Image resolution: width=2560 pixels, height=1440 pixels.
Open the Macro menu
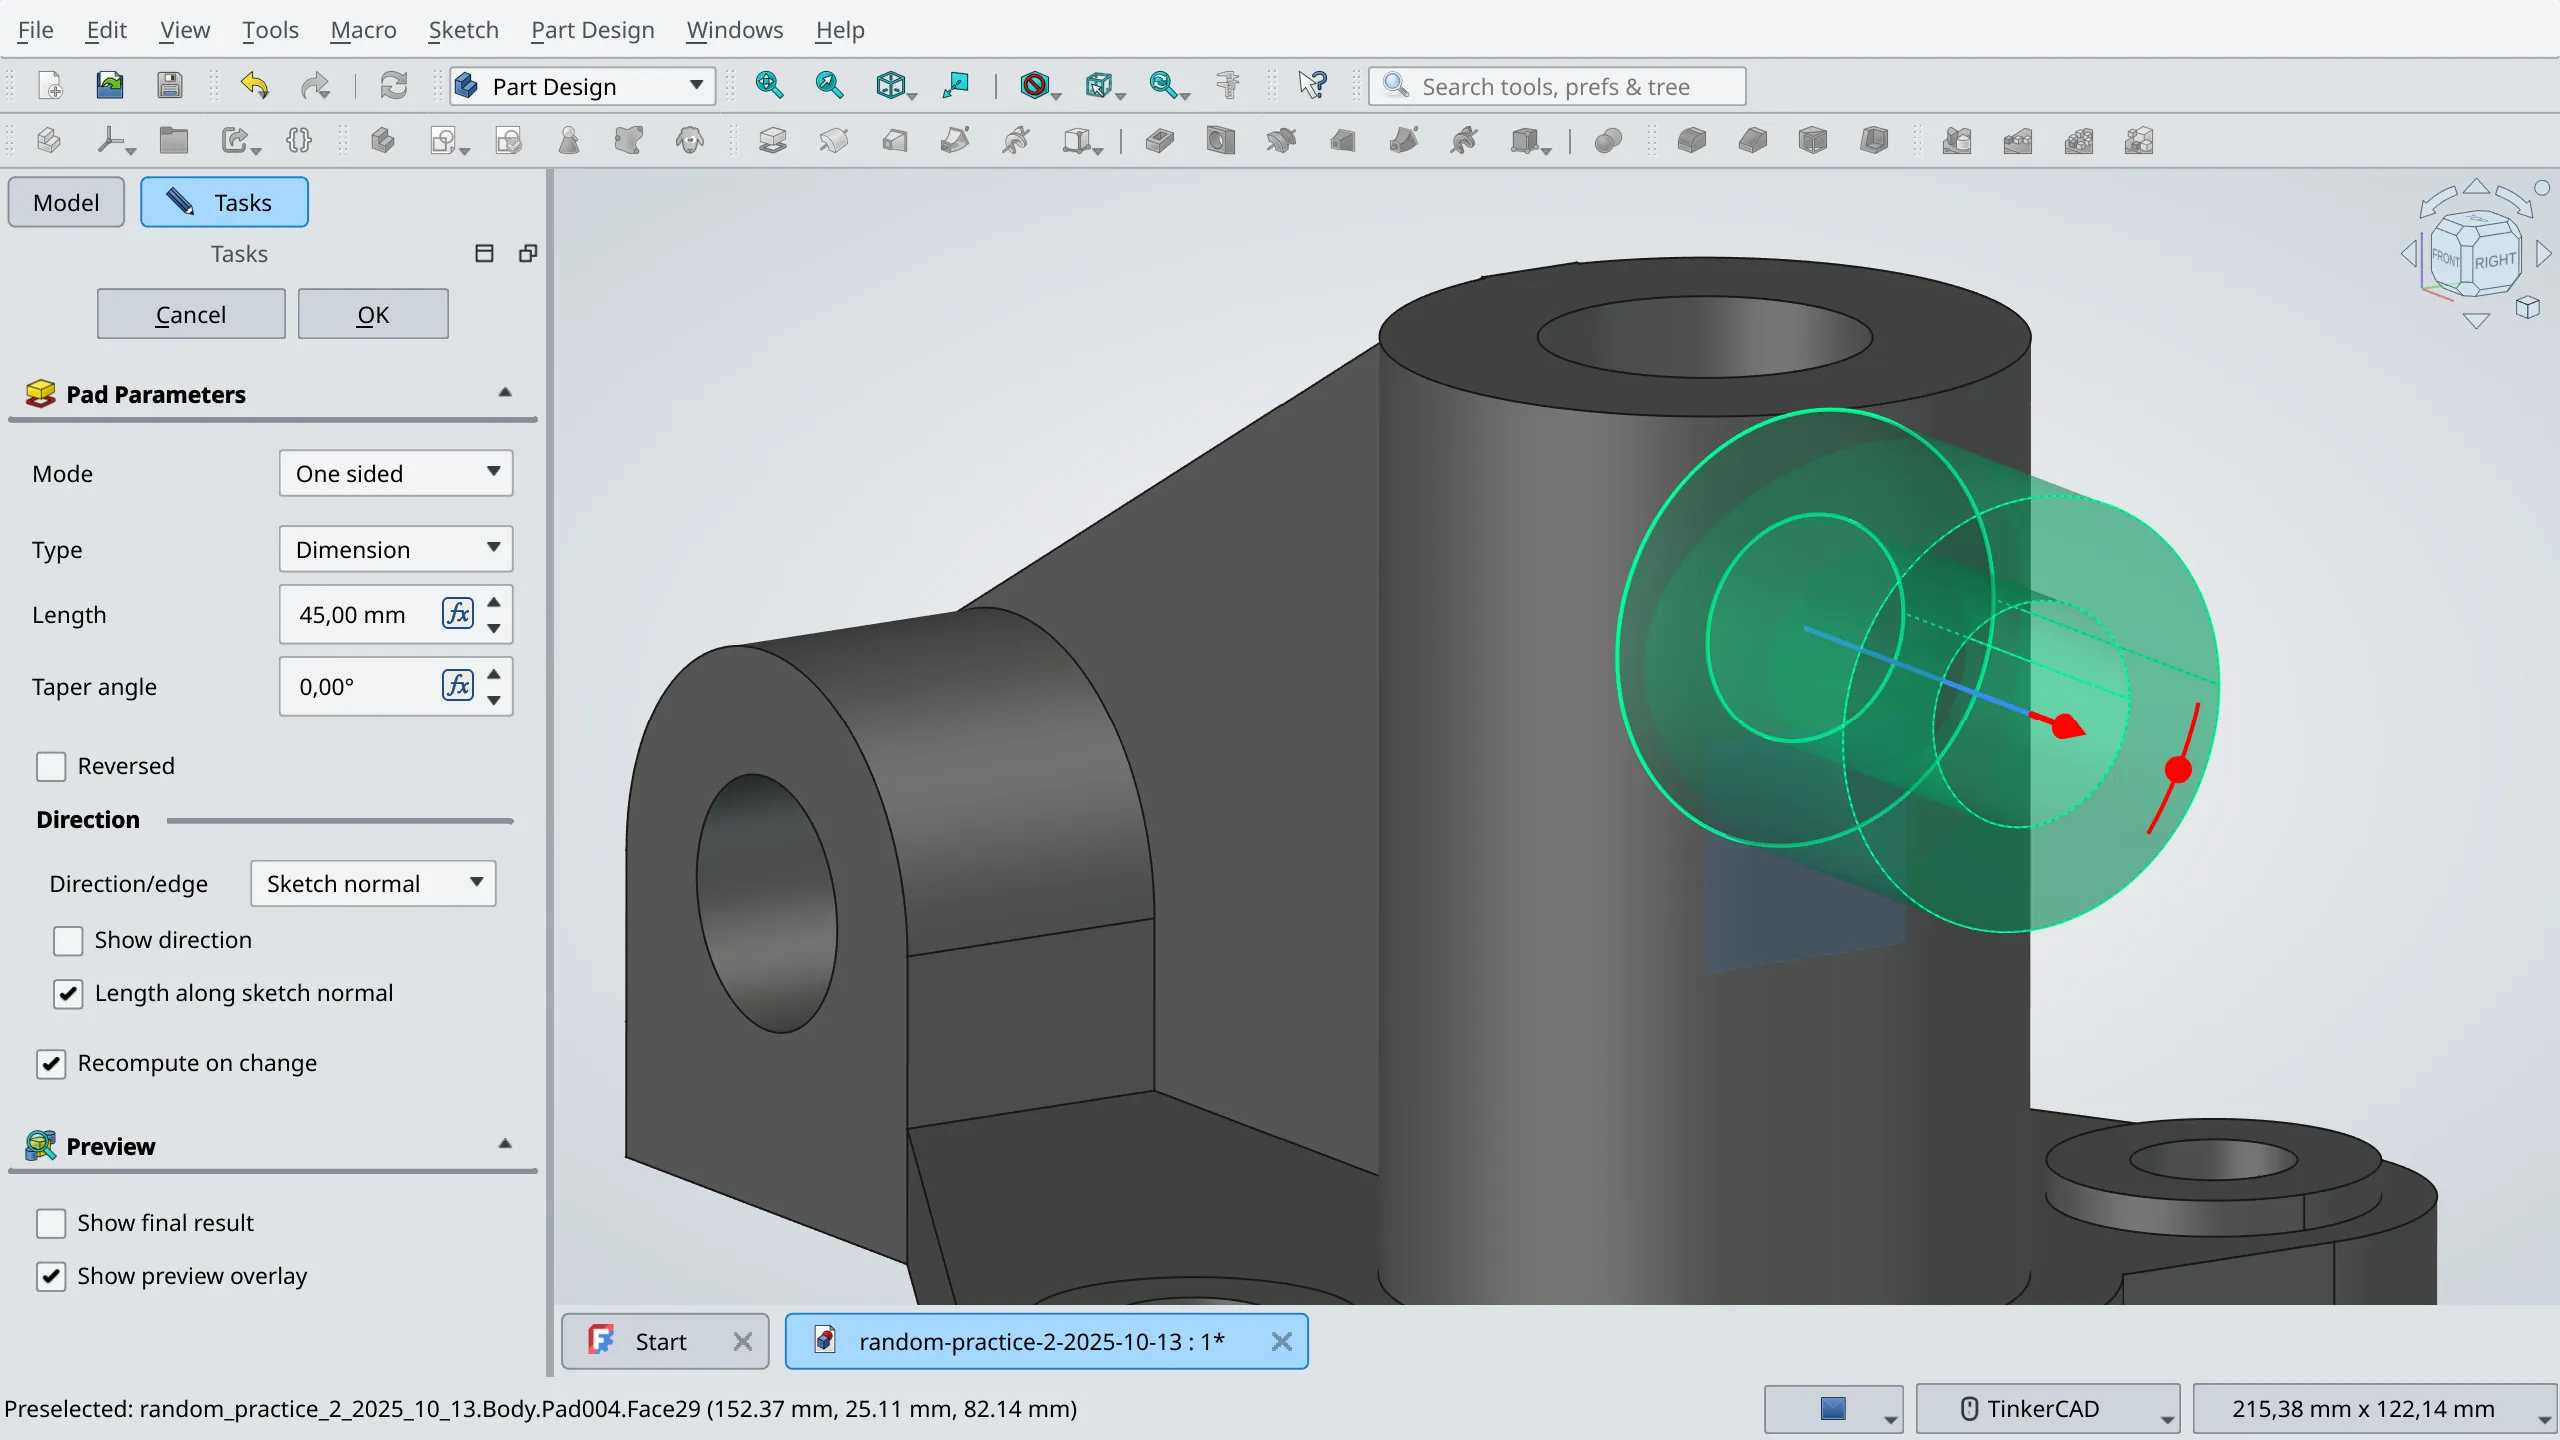[362, 30]
